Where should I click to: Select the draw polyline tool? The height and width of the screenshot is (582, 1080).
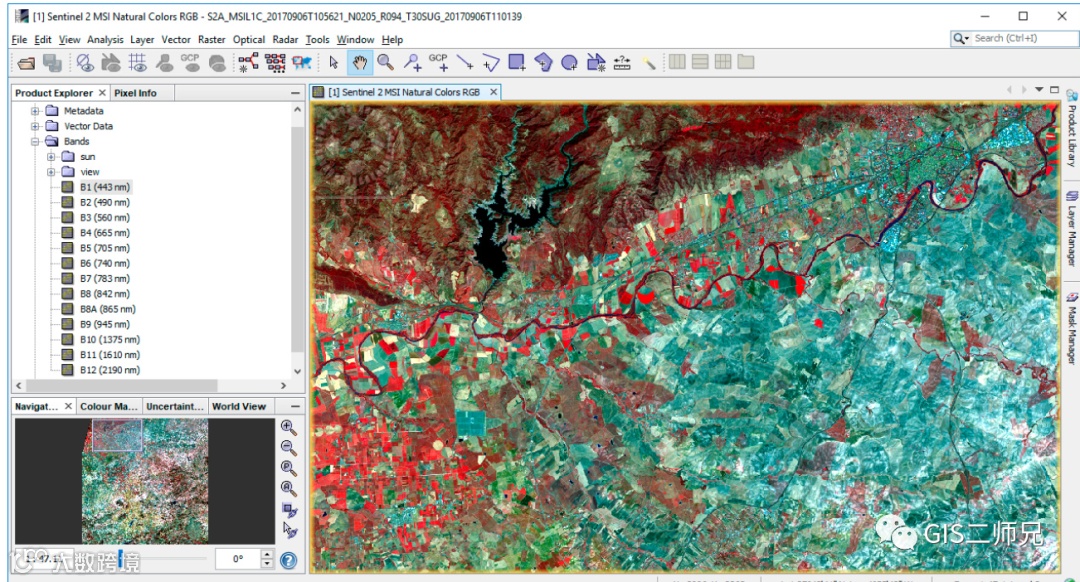[490, 63]
